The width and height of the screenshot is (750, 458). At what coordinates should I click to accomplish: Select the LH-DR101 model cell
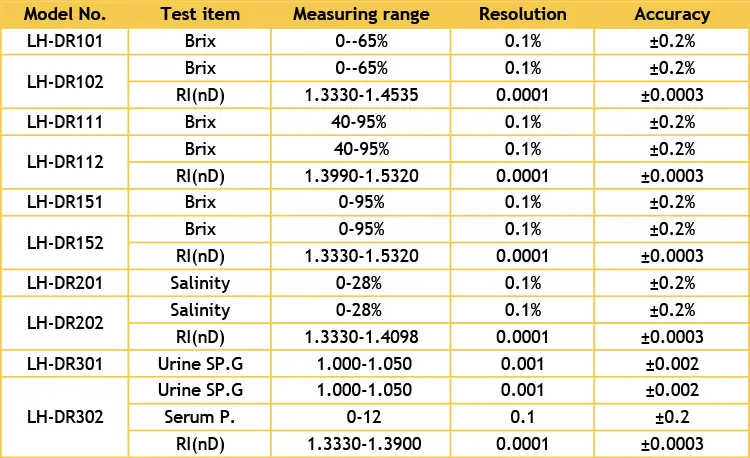(x=64, y=41)
